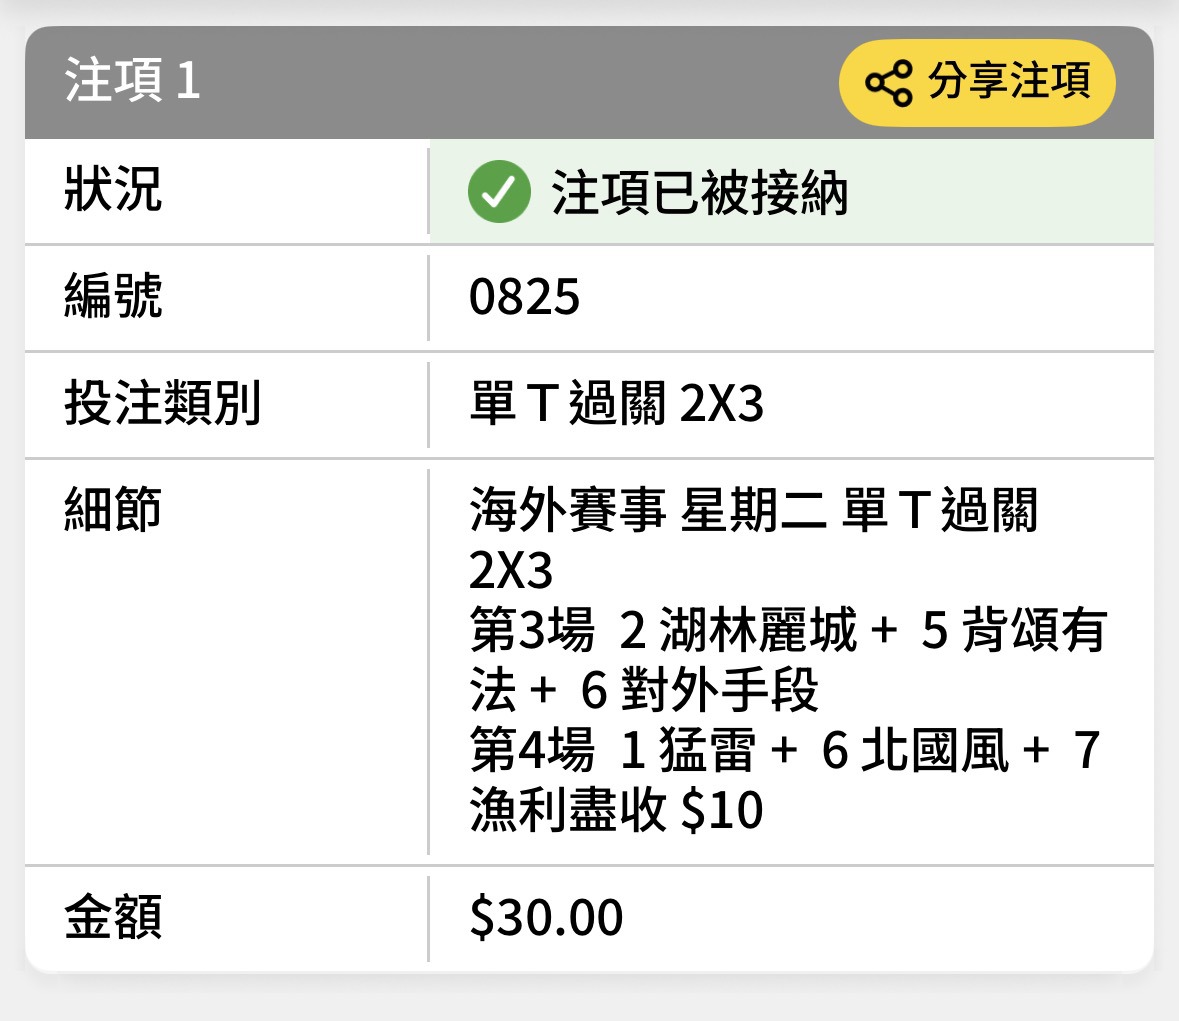
Task: Click the 金額 amount label
Action: pos(113,916)
